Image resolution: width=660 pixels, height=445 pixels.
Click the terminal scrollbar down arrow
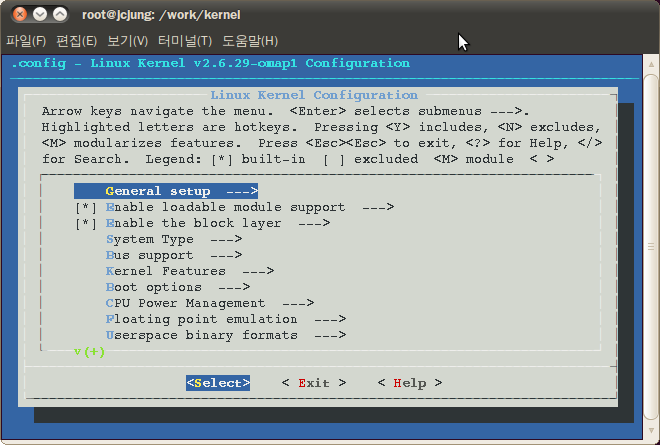(651, 431)
